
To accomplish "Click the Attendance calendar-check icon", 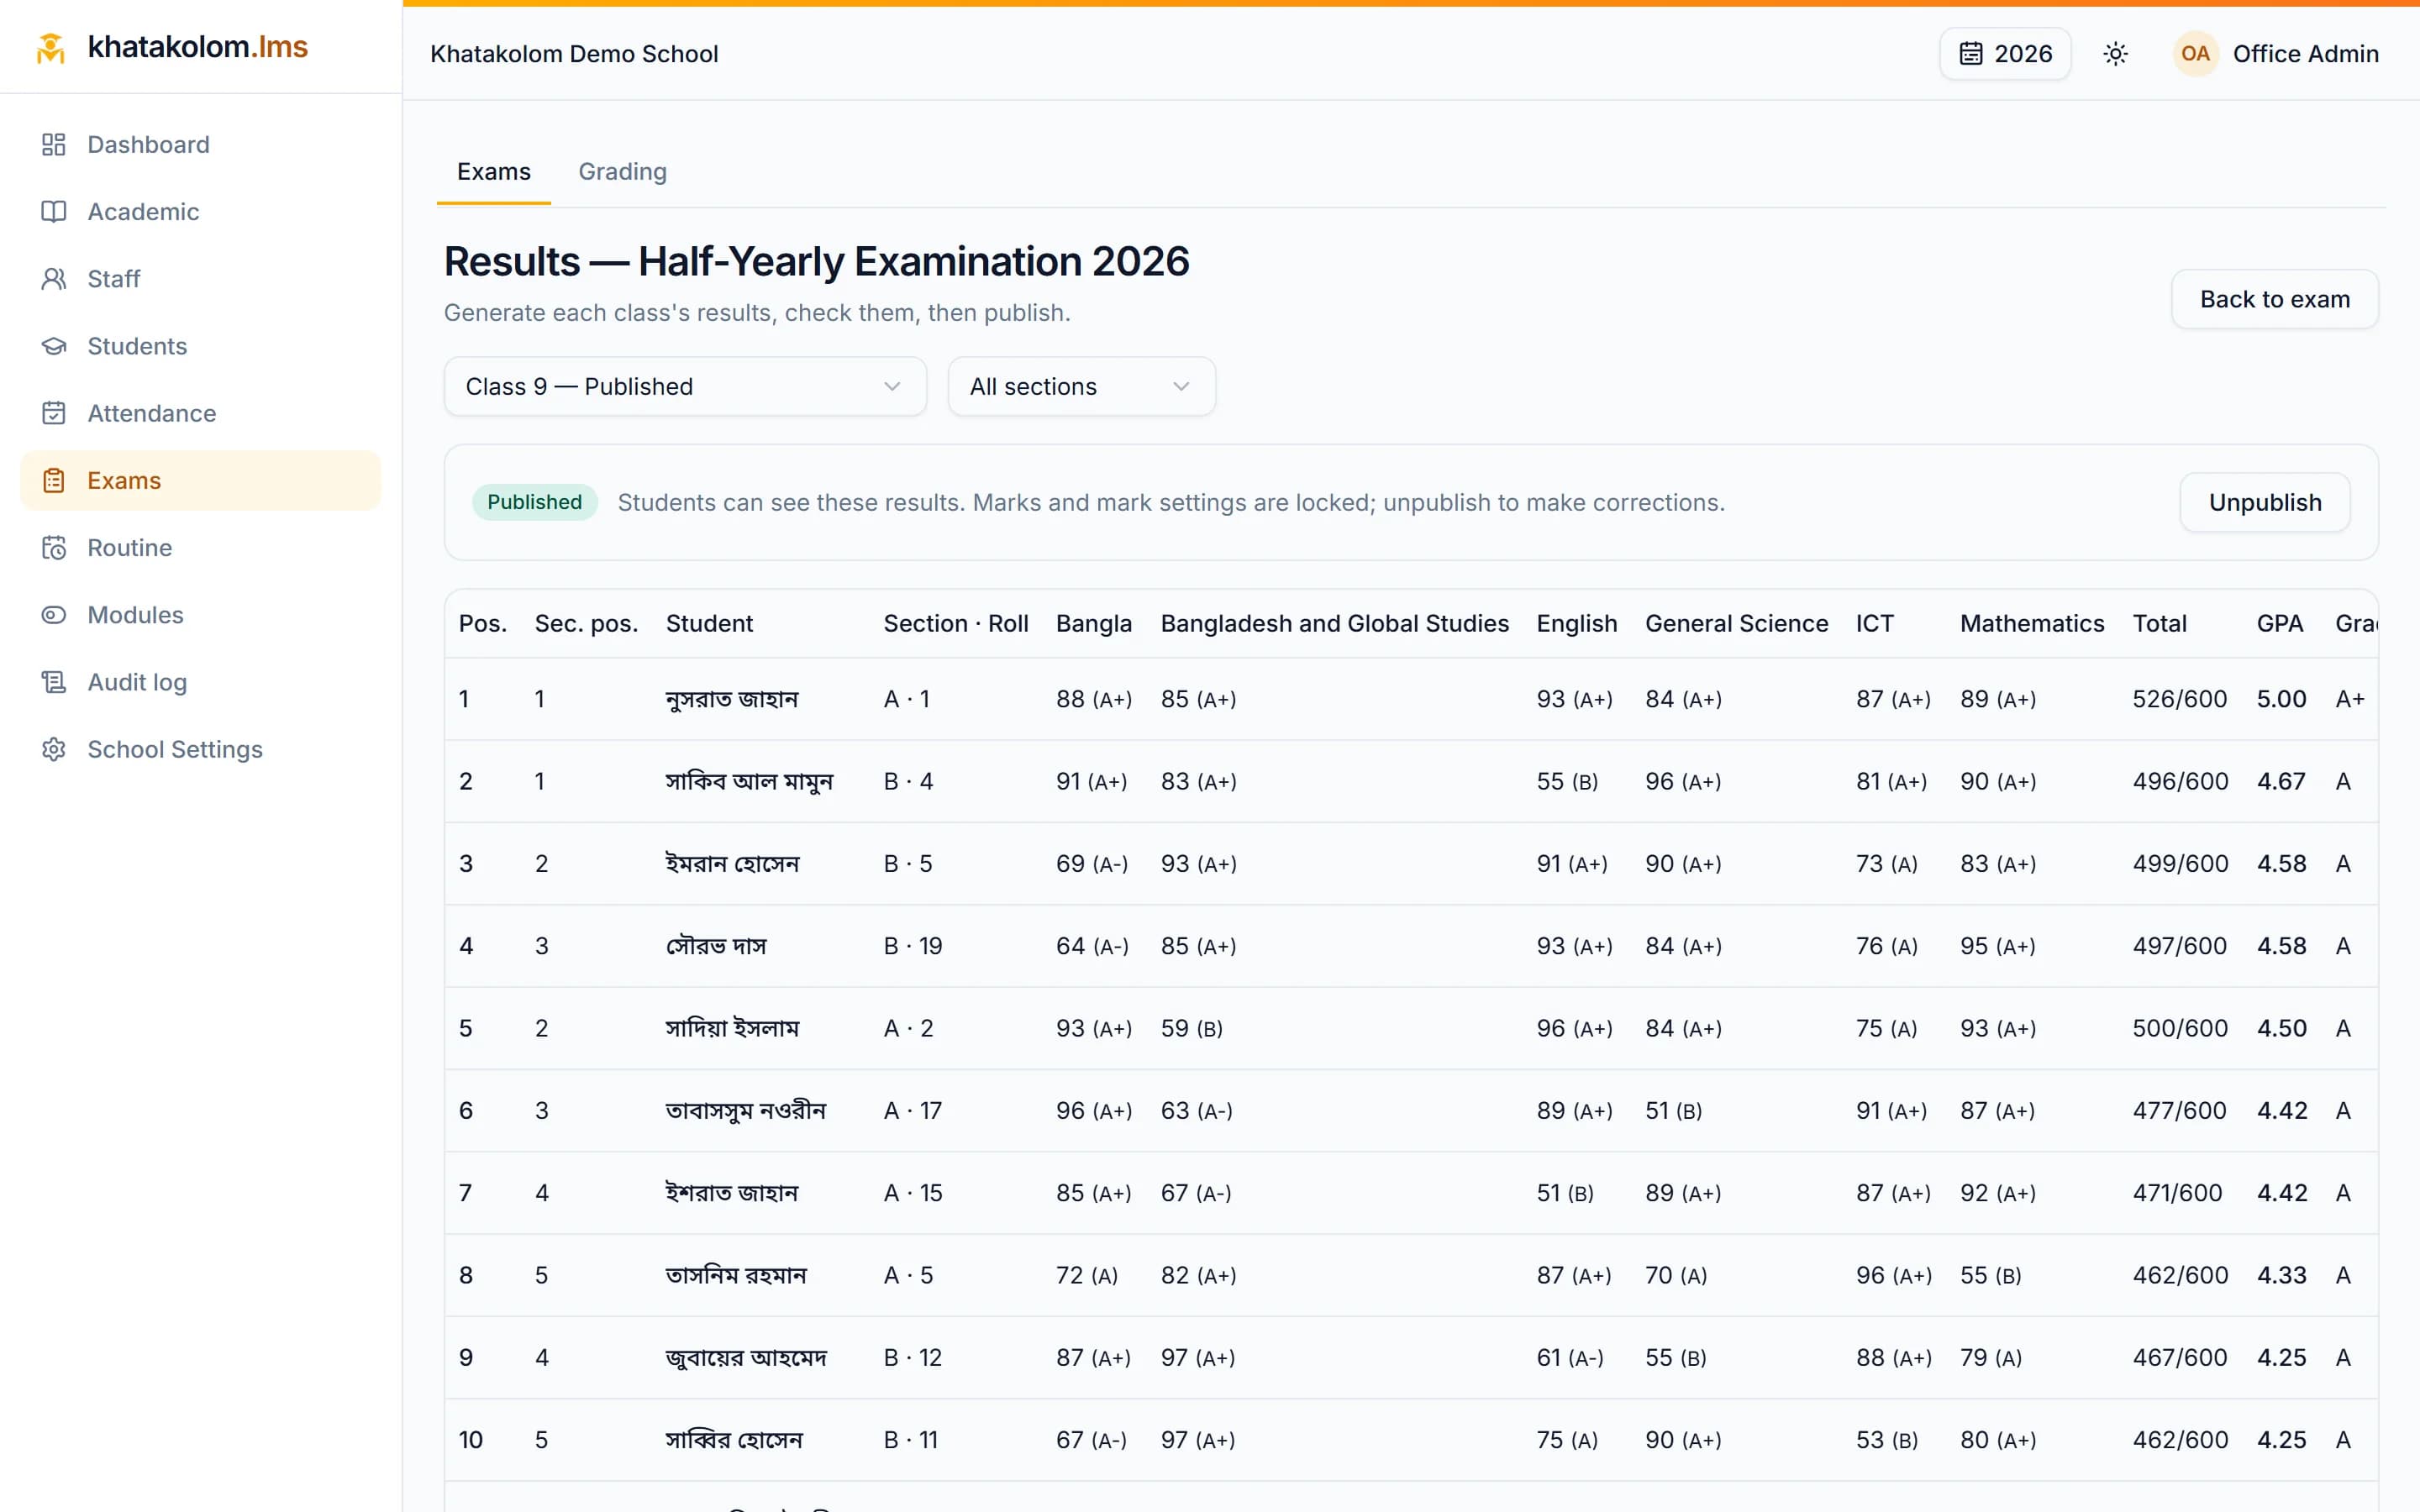I will point(54,413).
